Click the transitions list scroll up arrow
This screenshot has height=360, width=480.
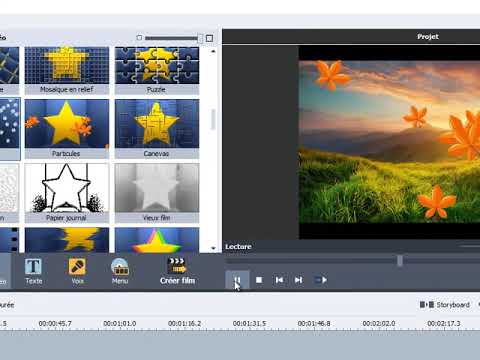pyautogui.click(x=213, y=51)
